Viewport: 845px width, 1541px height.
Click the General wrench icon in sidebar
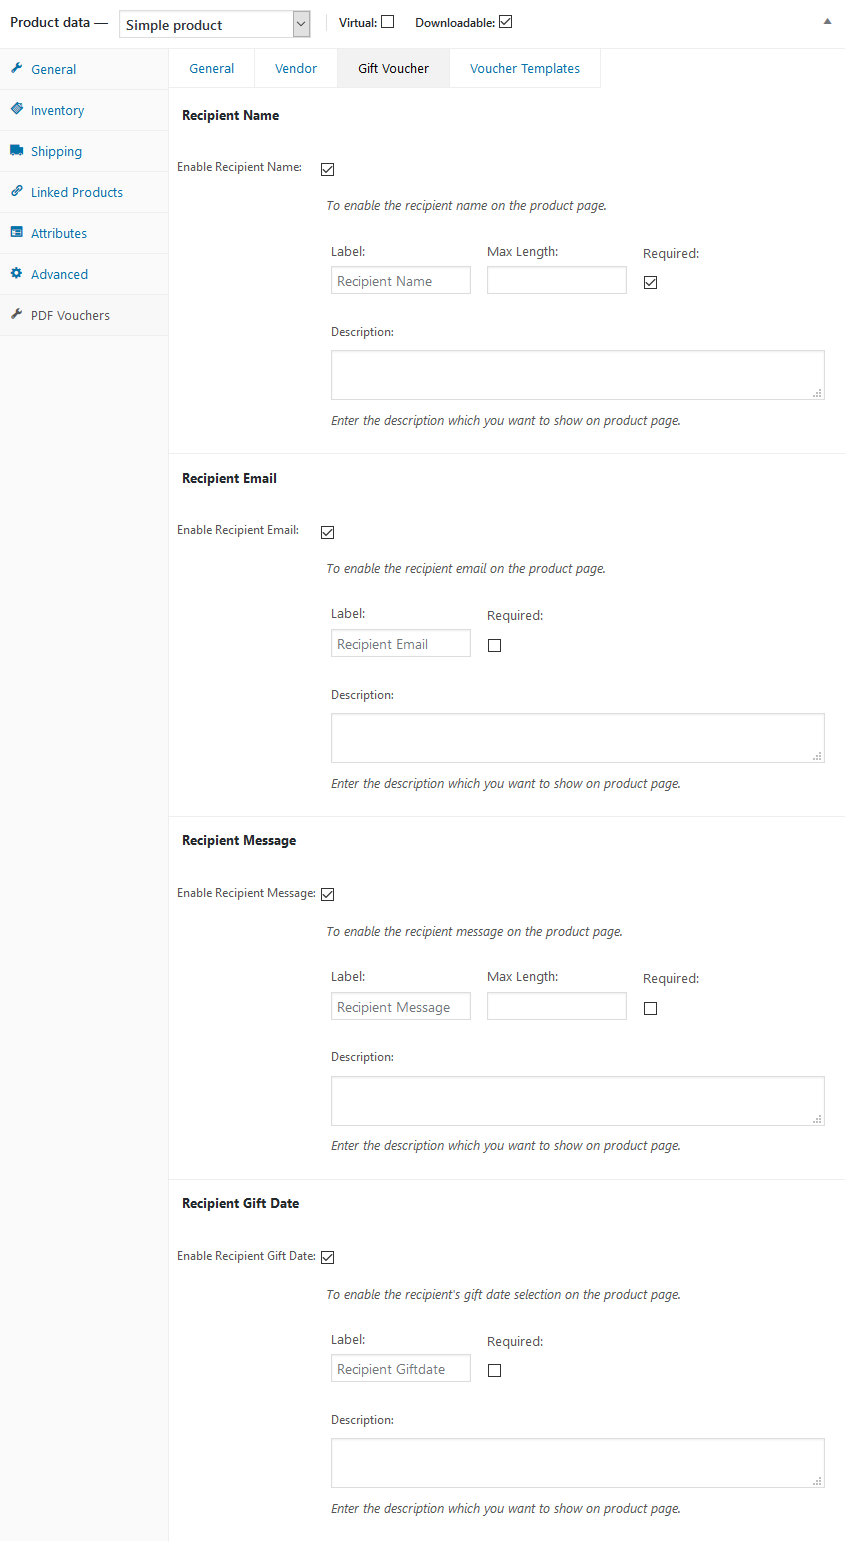(x=17, y=69)
